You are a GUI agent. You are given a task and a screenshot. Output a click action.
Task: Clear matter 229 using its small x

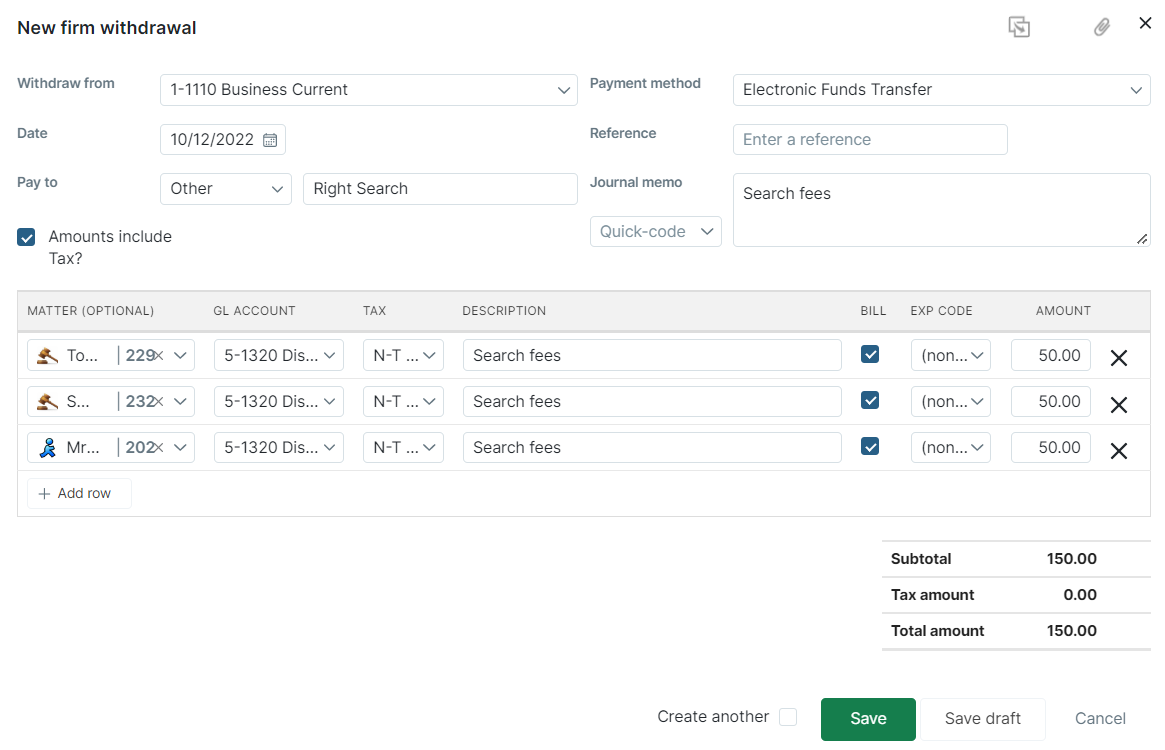[x=158, y=356]
